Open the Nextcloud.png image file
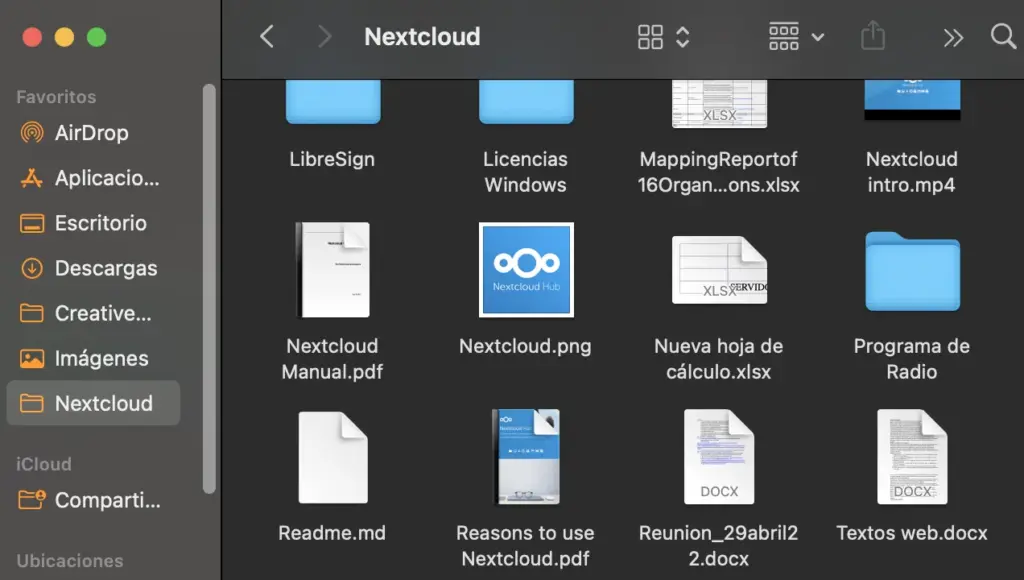1024x580 pixels. point(526,270)
